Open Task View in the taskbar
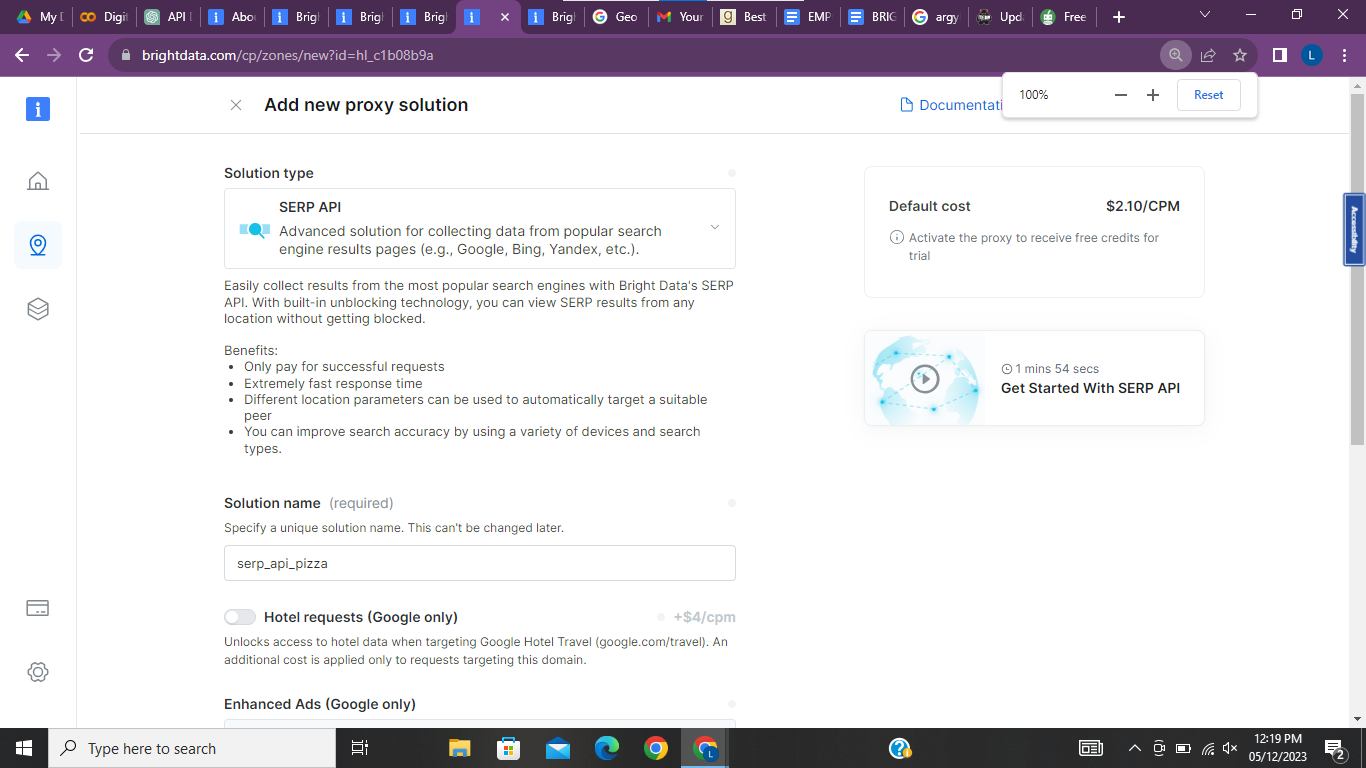 tap(360, 748)
